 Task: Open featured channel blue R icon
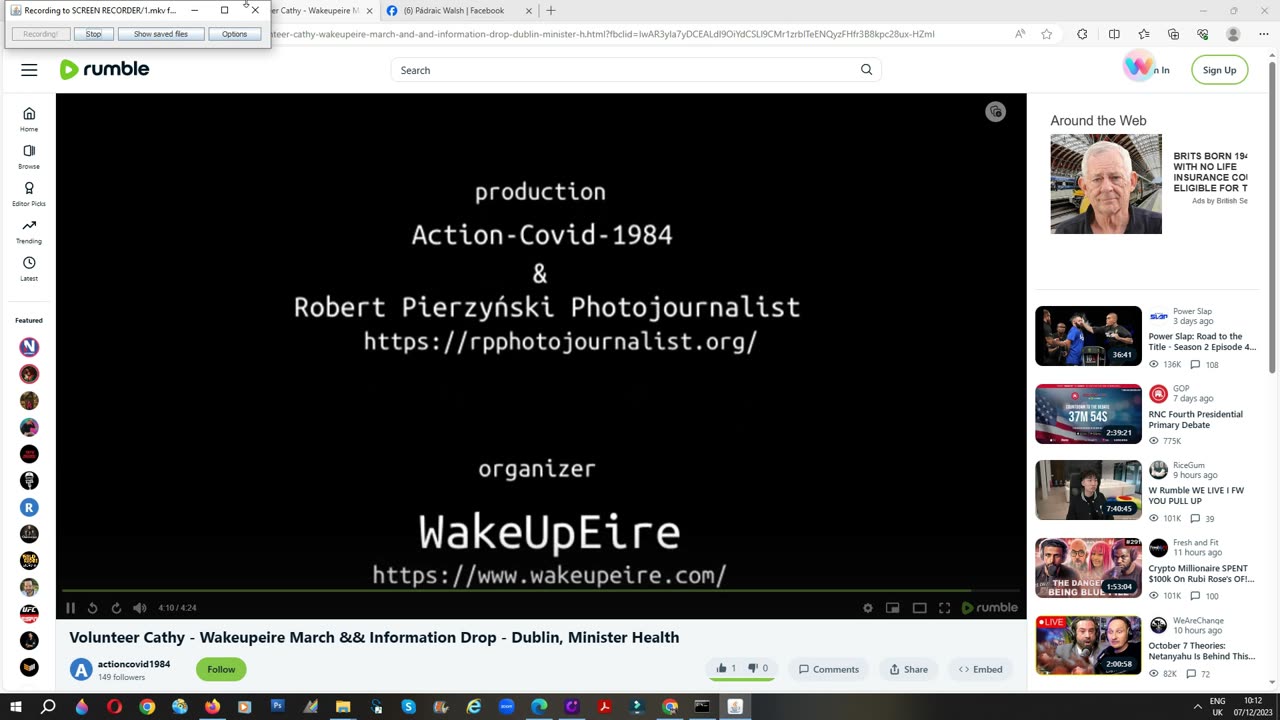[x=29, y=507]
